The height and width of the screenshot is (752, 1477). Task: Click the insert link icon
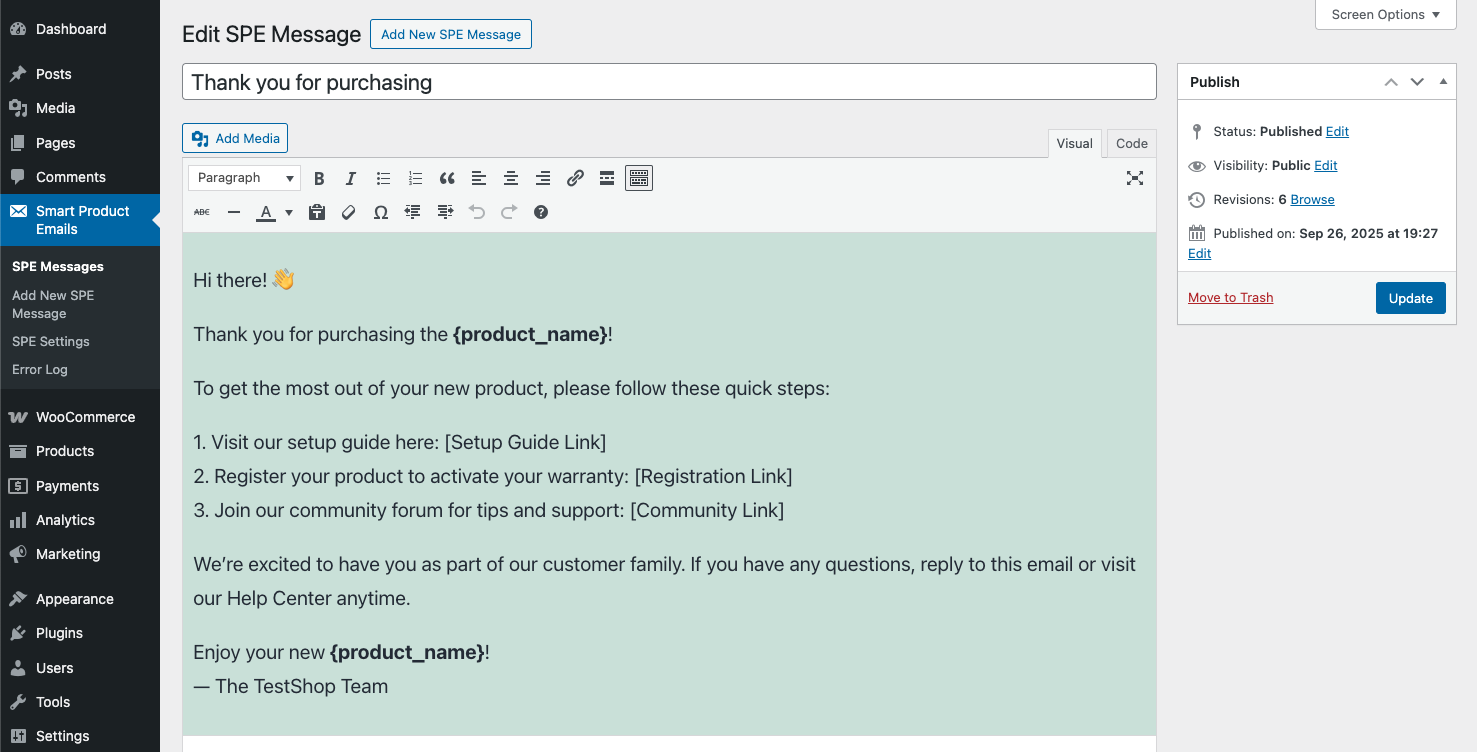[x=575, y=178]
